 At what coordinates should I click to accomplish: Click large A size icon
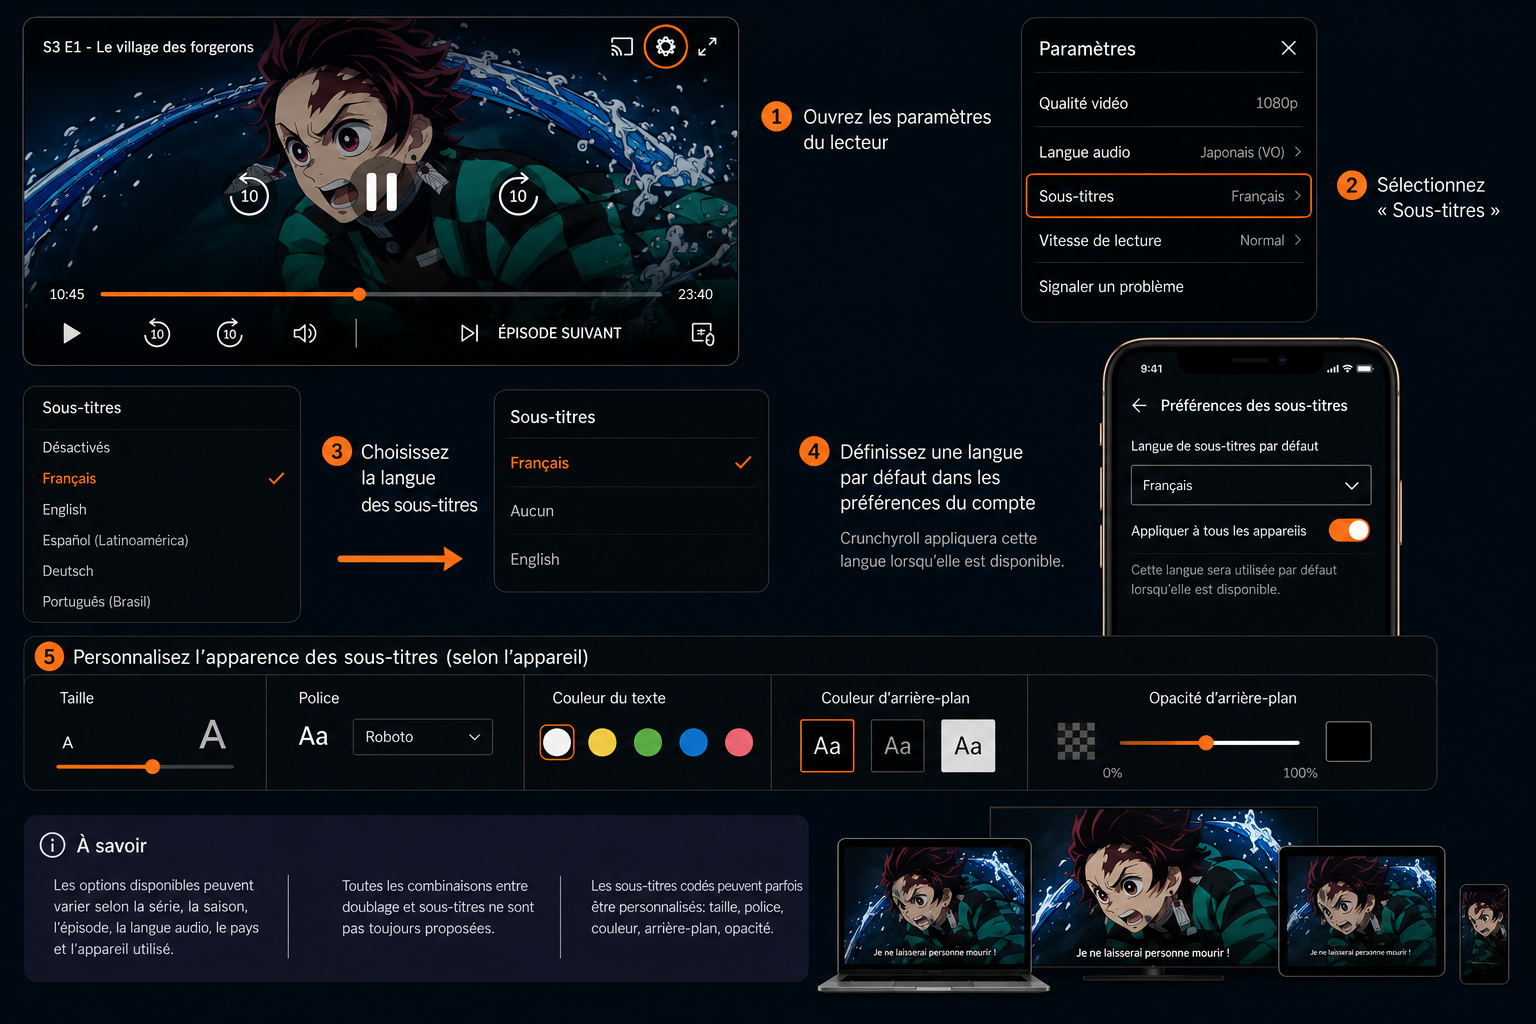click(x=212, y=735)
